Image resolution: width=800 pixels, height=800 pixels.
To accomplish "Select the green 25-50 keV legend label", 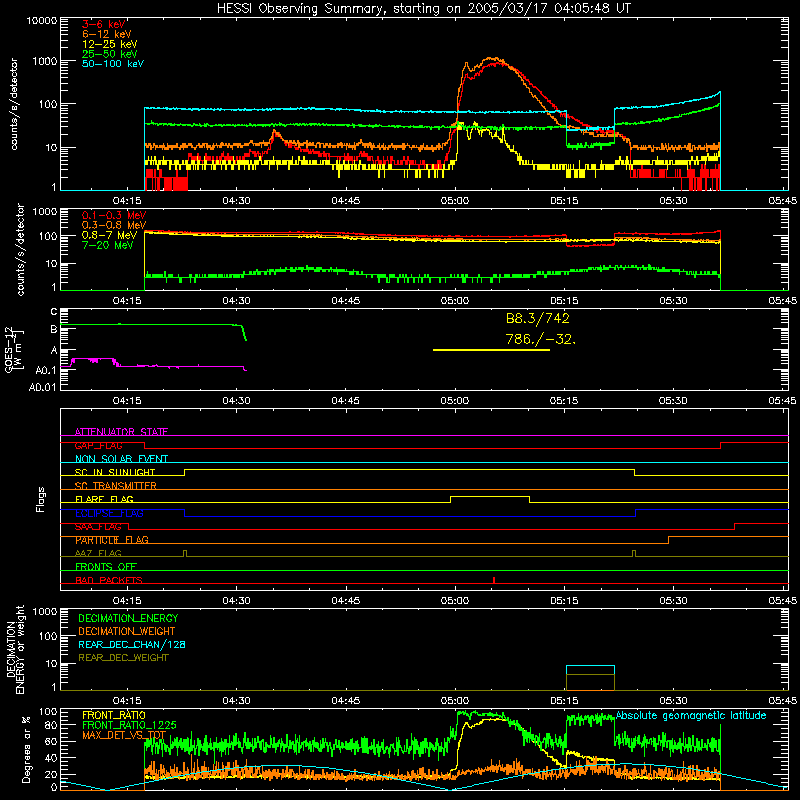I will (x=110, y=54).
